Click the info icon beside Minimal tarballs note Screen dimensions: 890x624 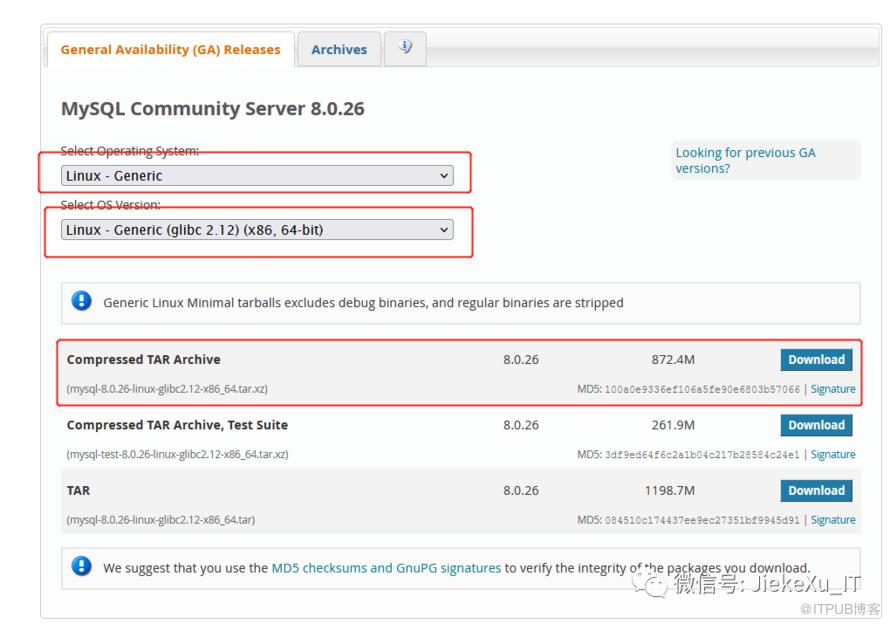tap(82, 302)
